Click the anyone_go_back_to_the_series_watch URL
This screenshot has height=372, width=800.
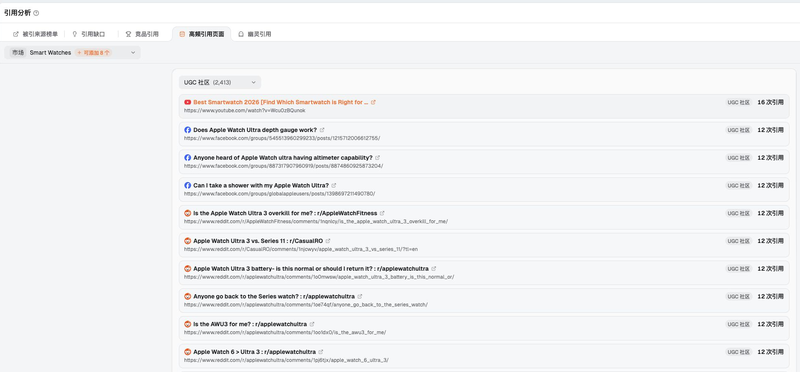306,305
